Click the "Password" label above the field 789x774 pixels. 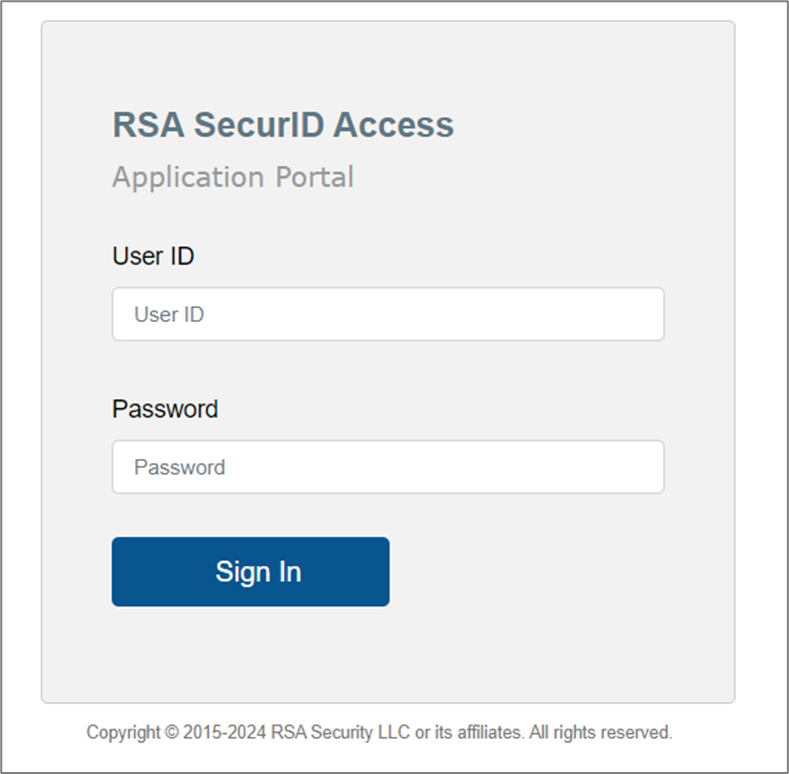[165, 409]
